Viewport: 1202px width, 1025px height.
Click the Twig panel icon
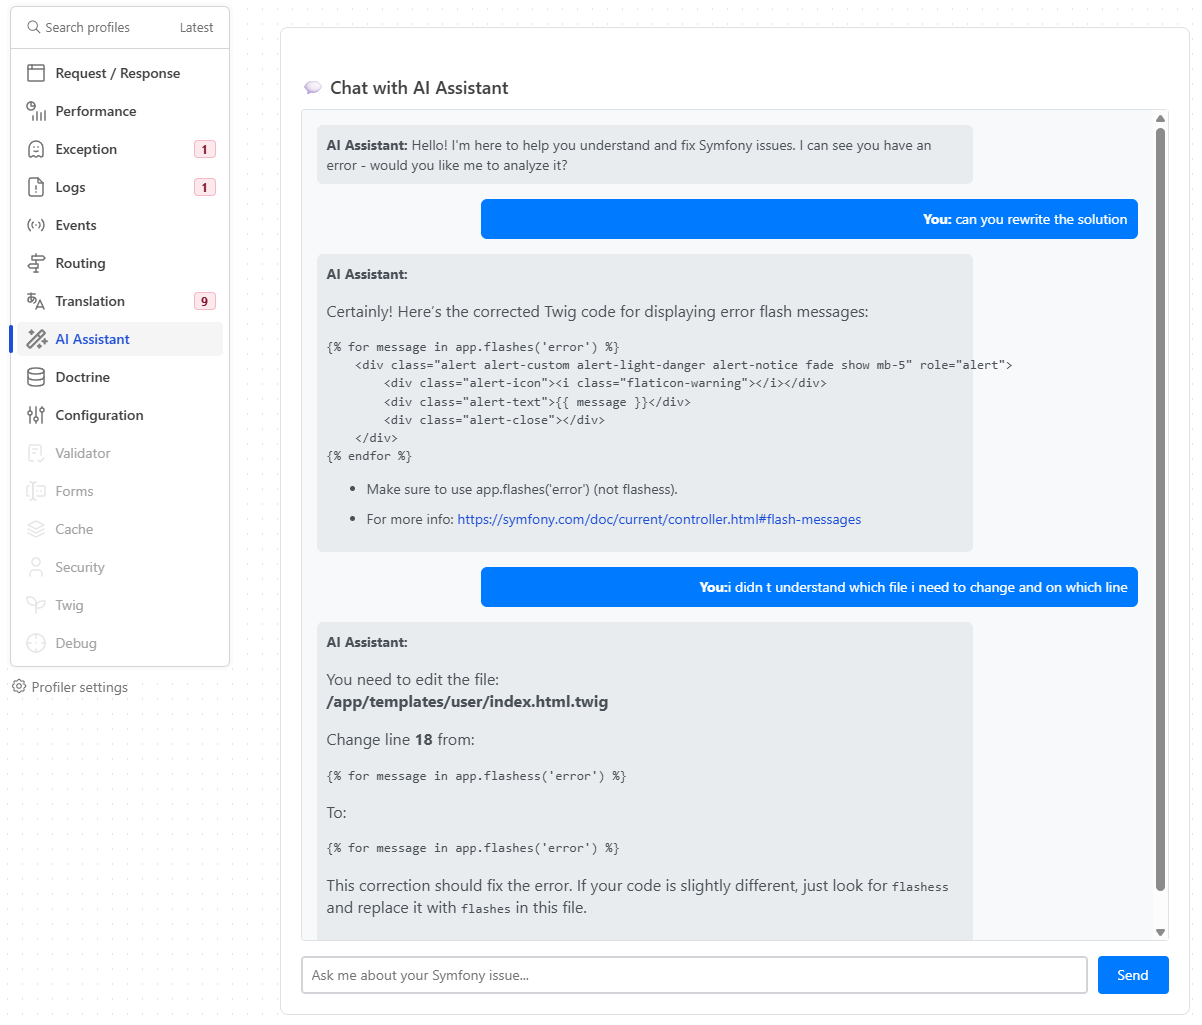[x=36, y=605]
